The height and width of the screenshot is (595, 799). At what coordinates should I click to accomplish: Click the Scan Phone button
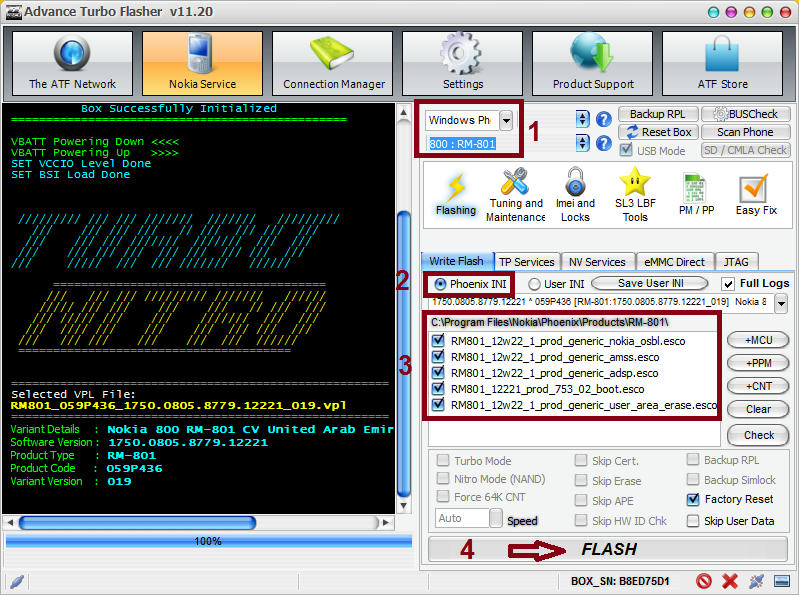click(x=745, y=132)
